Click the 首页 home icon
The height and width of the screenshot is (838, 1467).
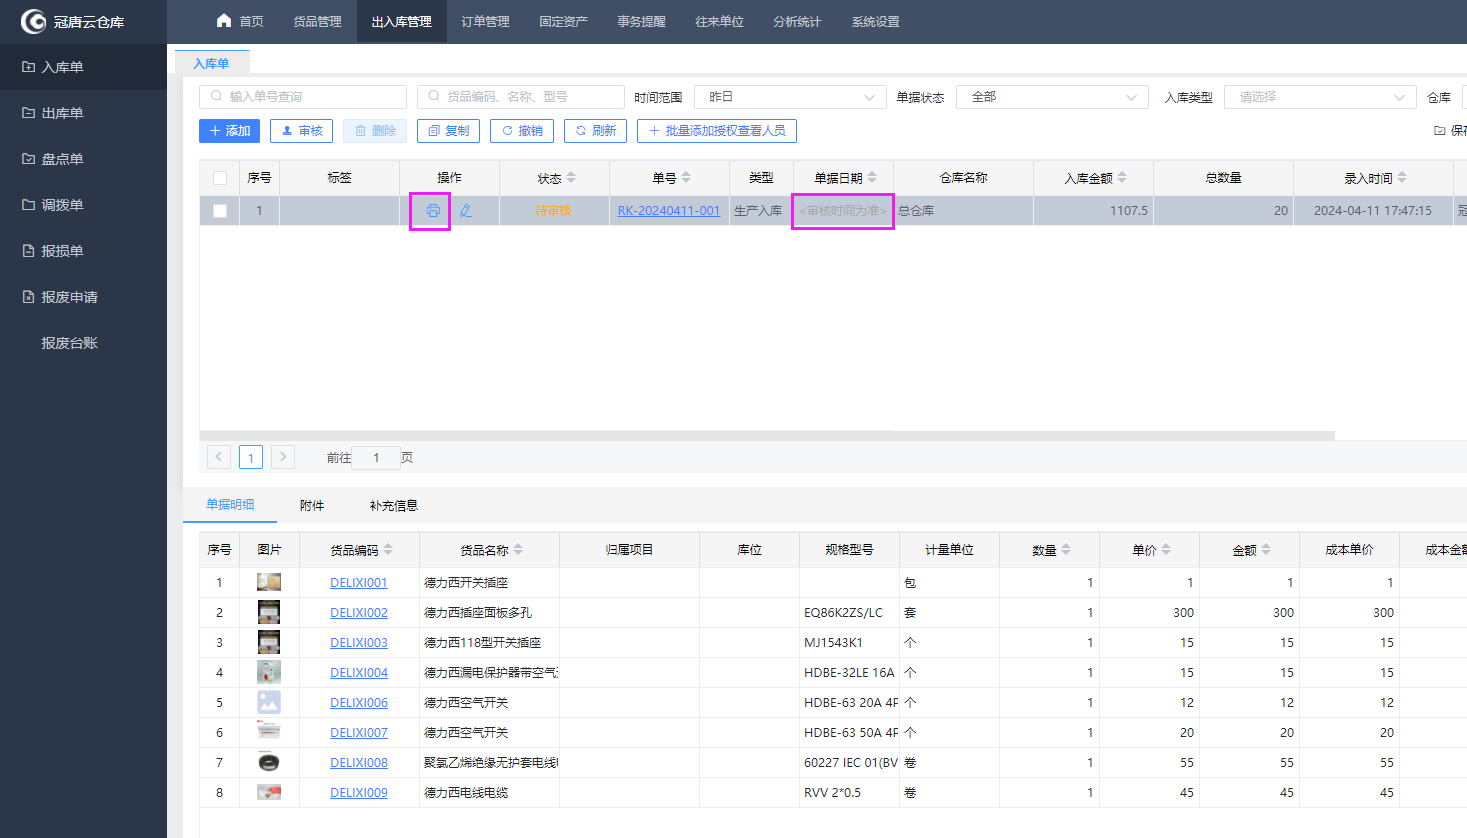224,21
